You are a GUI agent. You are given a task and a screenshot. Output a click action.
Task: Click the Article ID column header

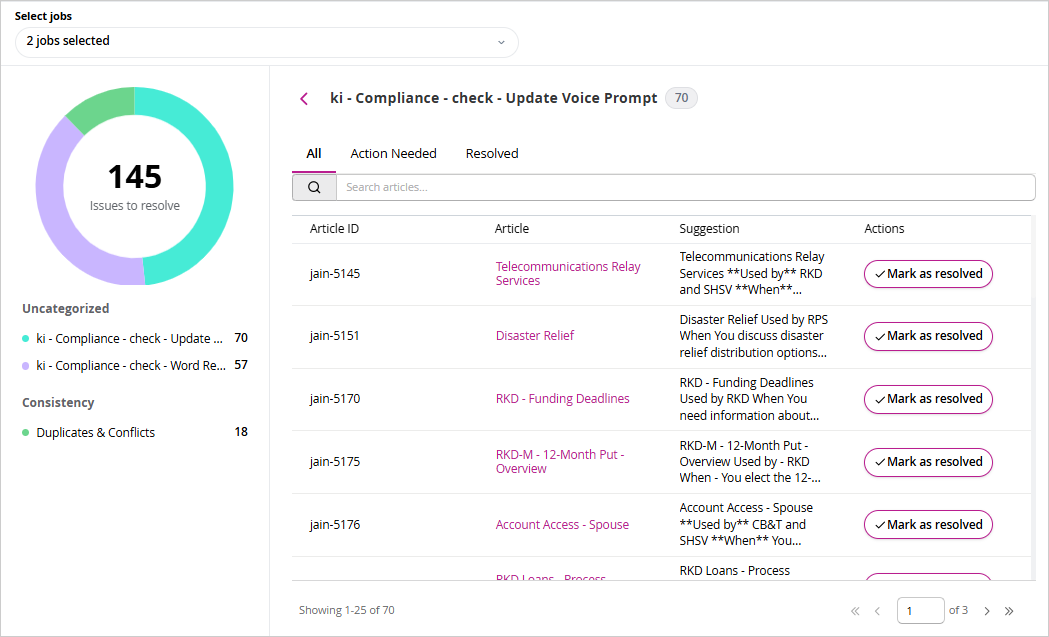tap(335, 229)
